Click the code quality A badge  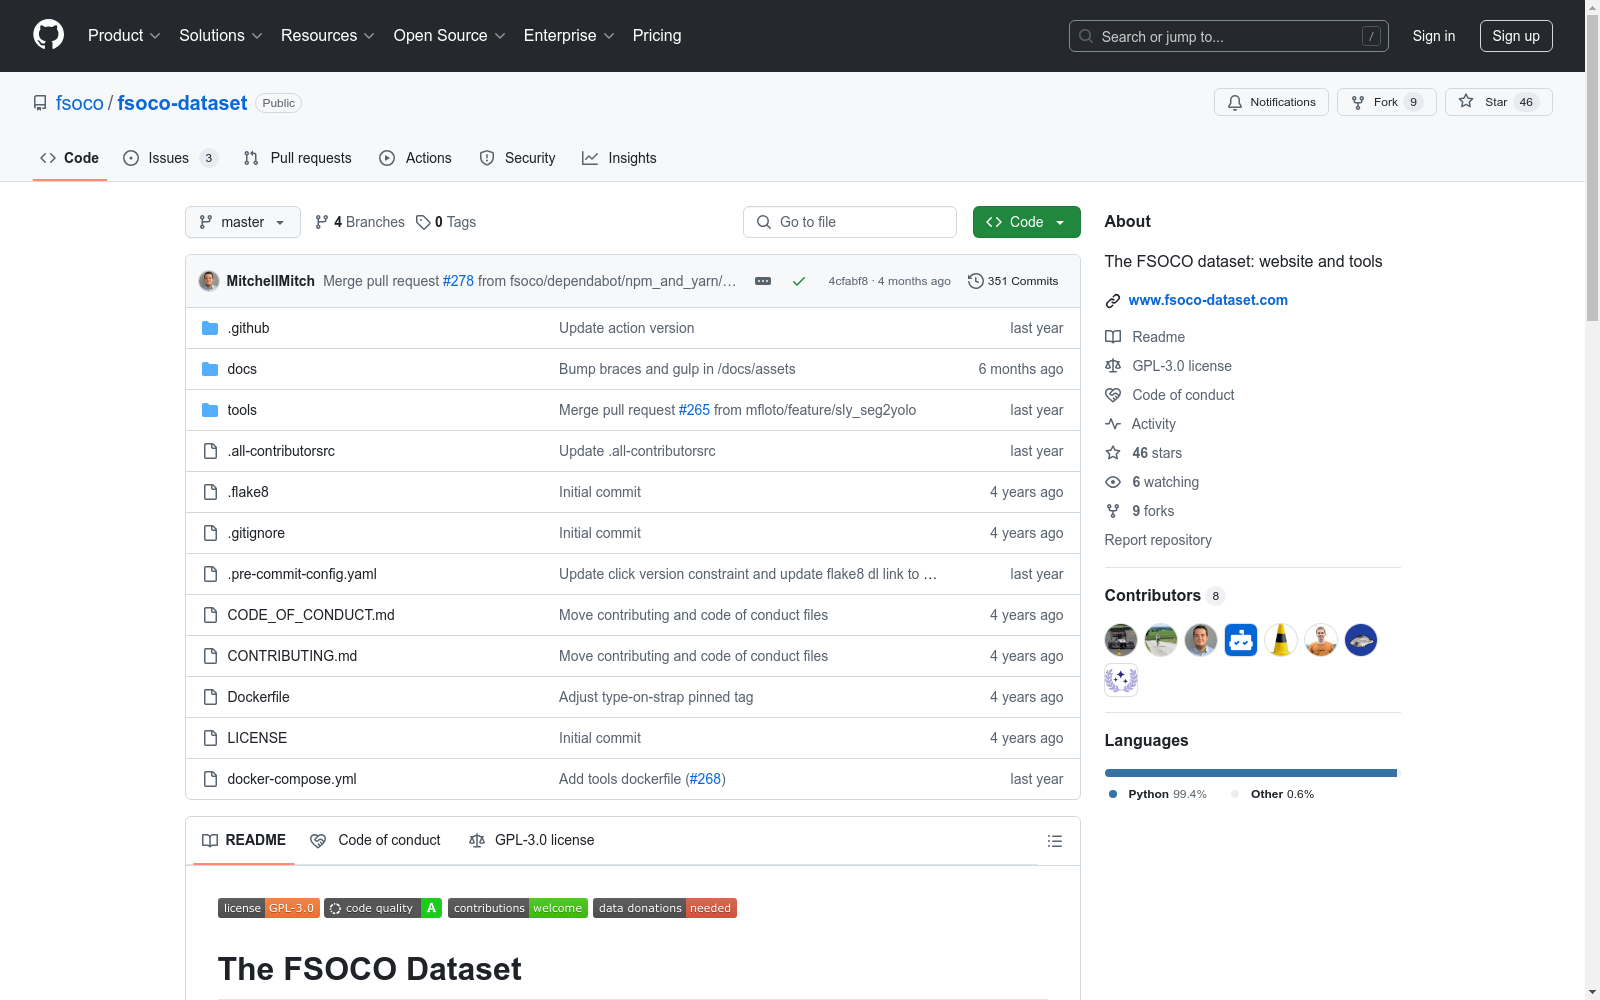tap(383, 908)
